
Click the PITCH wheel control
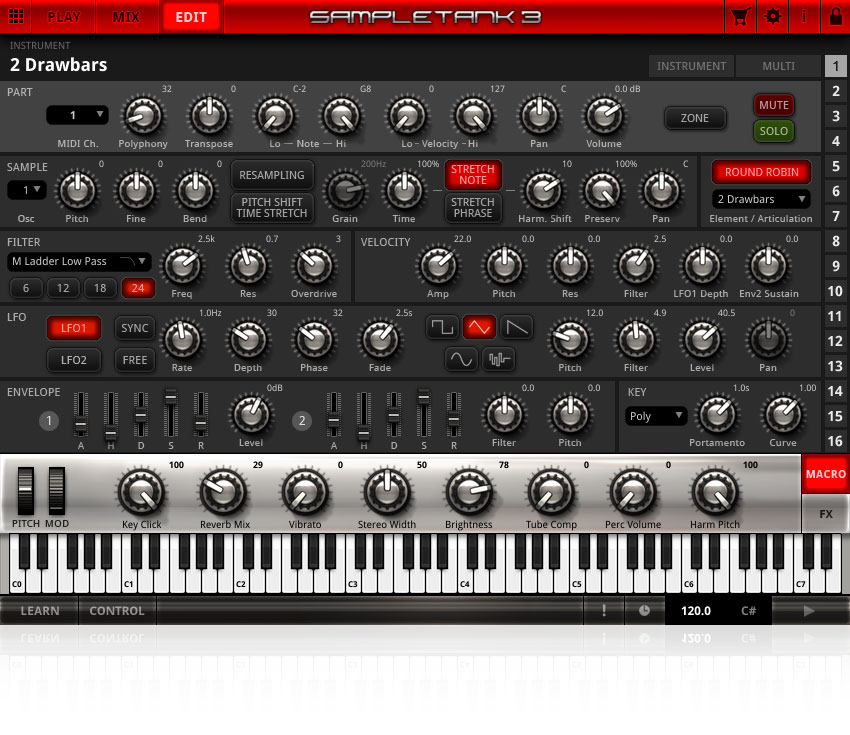pos(26,490)
